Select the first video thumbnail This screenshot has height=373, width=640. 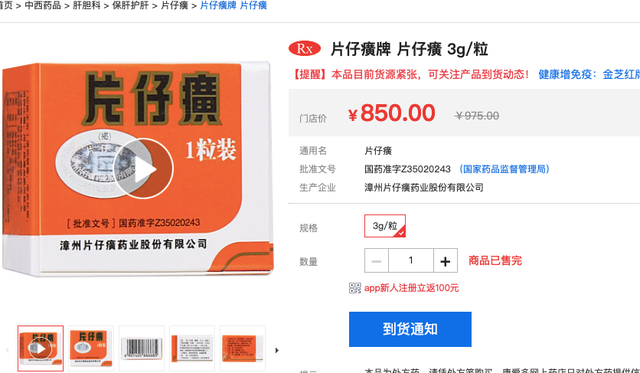40,348
